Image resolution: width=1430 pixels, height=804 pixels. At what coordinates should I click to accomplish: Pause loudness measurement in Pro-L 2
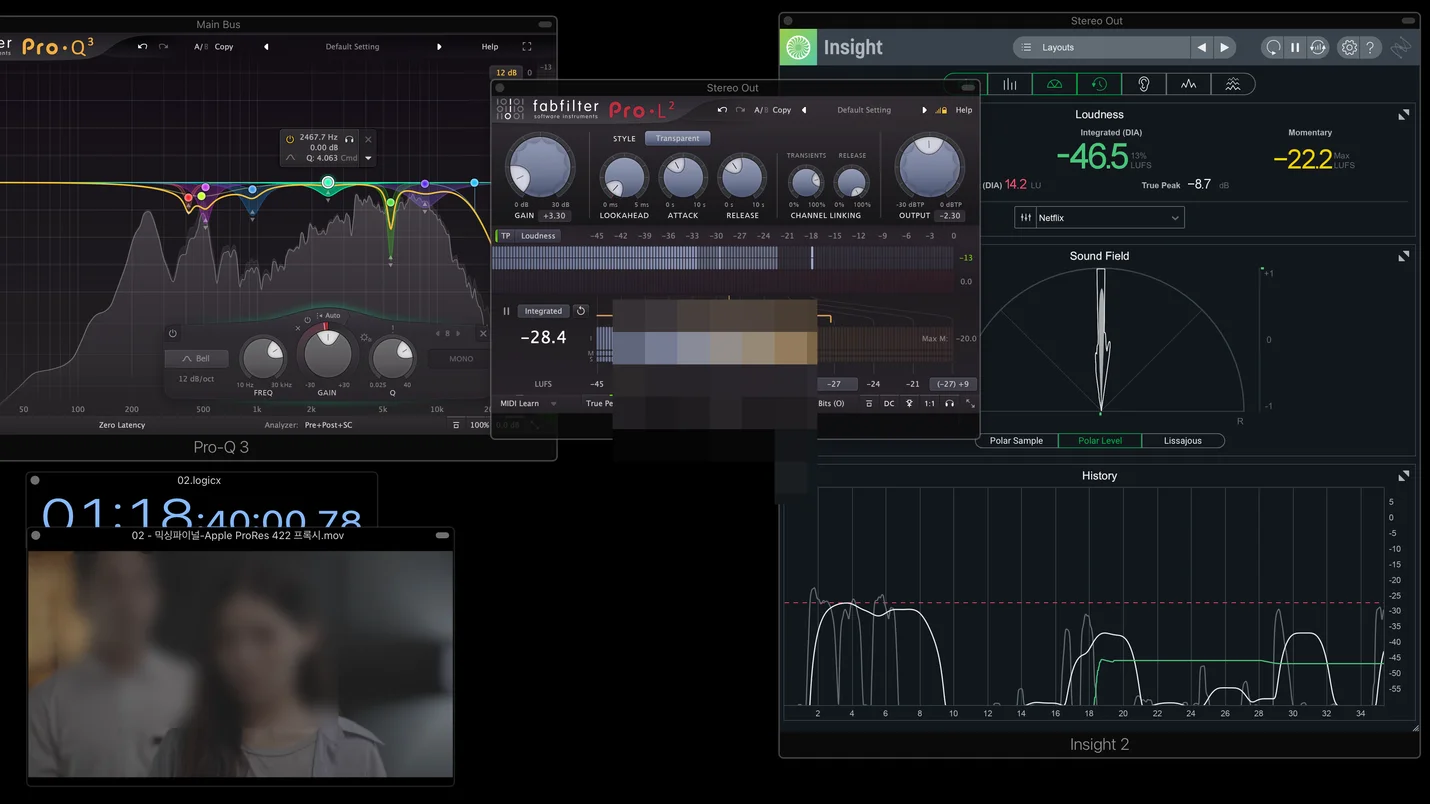[506, 311]
